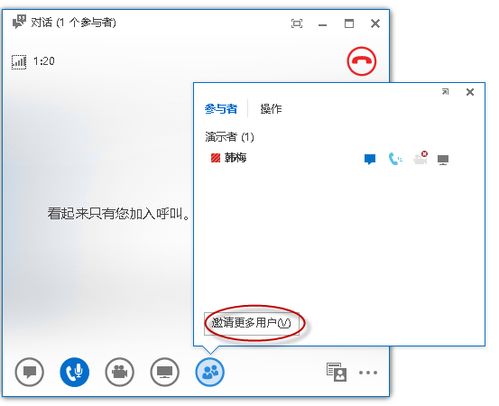The height and width of the screenshot is (406, 499).
Task: Check the signal strength network icon
Action: pos(19,62)
